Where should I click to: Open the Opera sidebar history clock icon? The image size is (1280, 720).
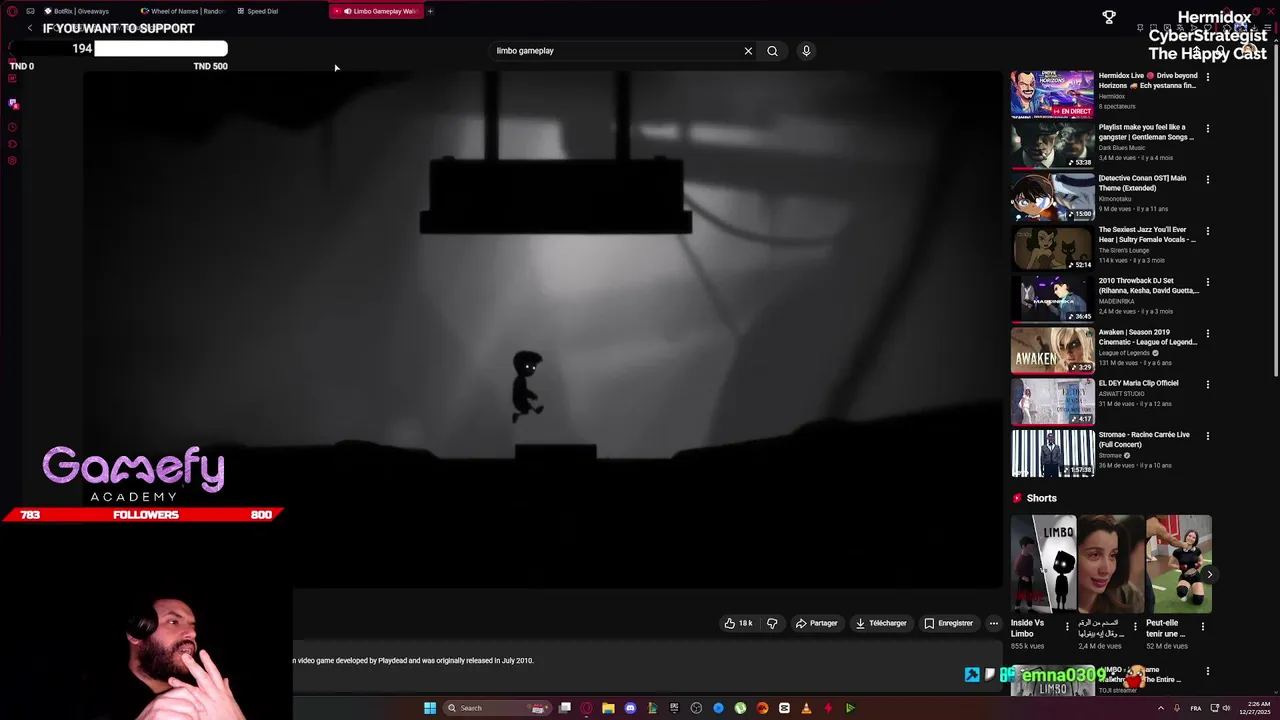[12, 127]
